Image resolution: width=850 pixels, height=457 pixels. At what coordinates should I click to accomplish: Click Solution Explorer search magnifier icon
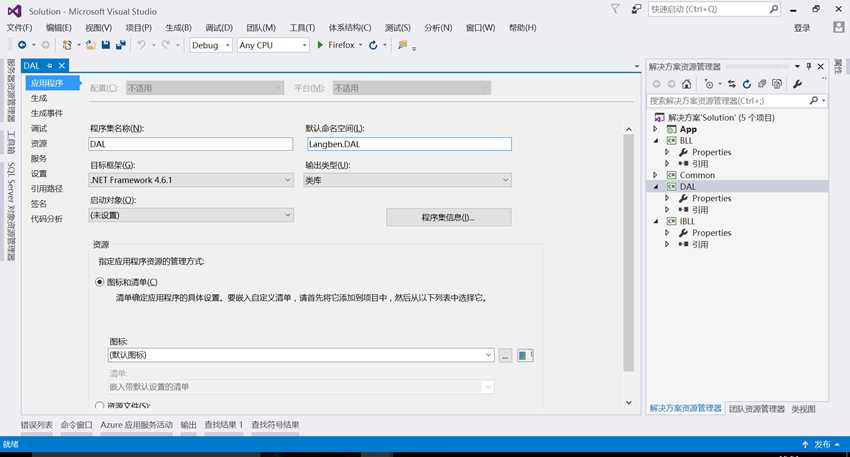coord(814,101)
